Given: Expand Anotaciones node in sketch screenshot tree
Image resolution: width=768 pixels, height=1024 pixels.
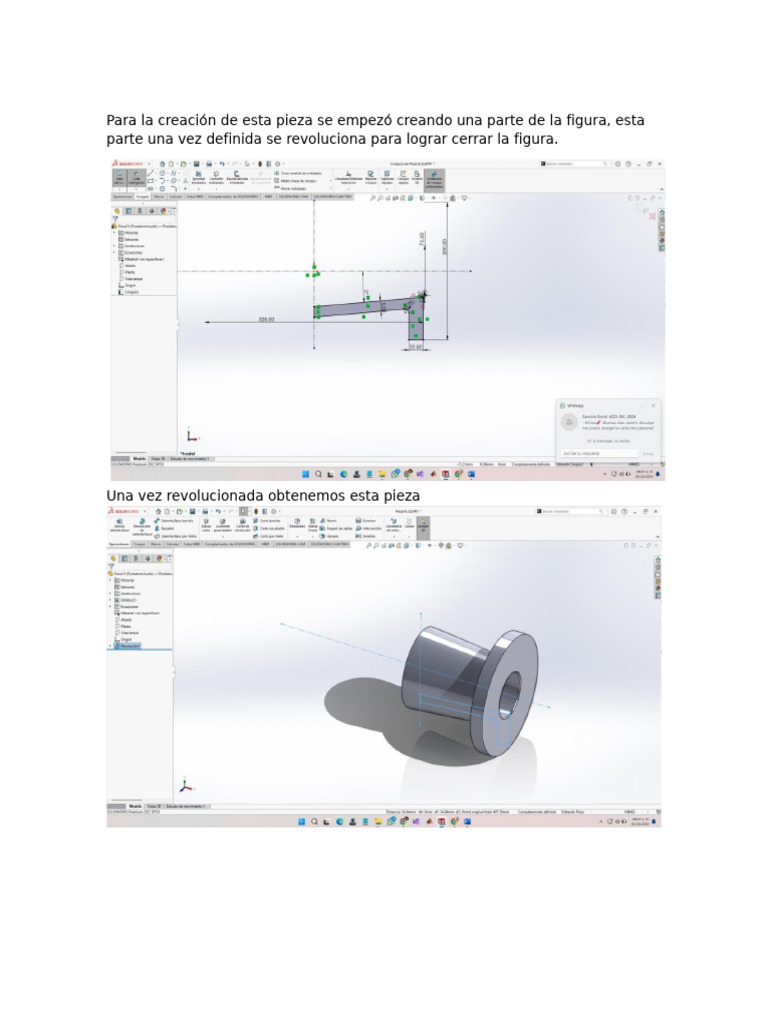Looking at the screenshot, I should pos(114,246).
